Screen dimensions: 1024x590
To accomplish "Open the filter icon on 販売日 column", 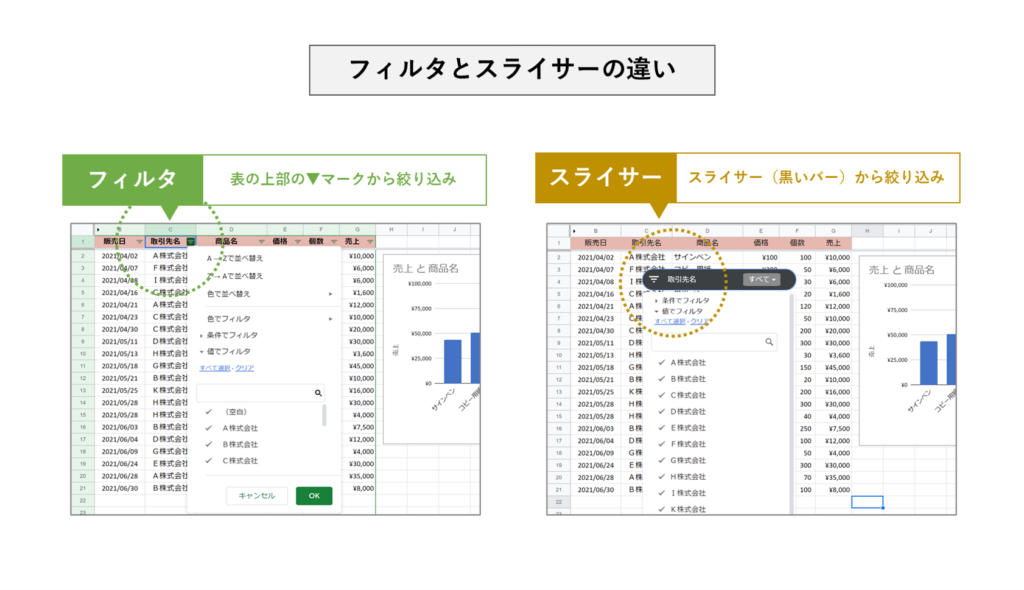I will [140, 242].
